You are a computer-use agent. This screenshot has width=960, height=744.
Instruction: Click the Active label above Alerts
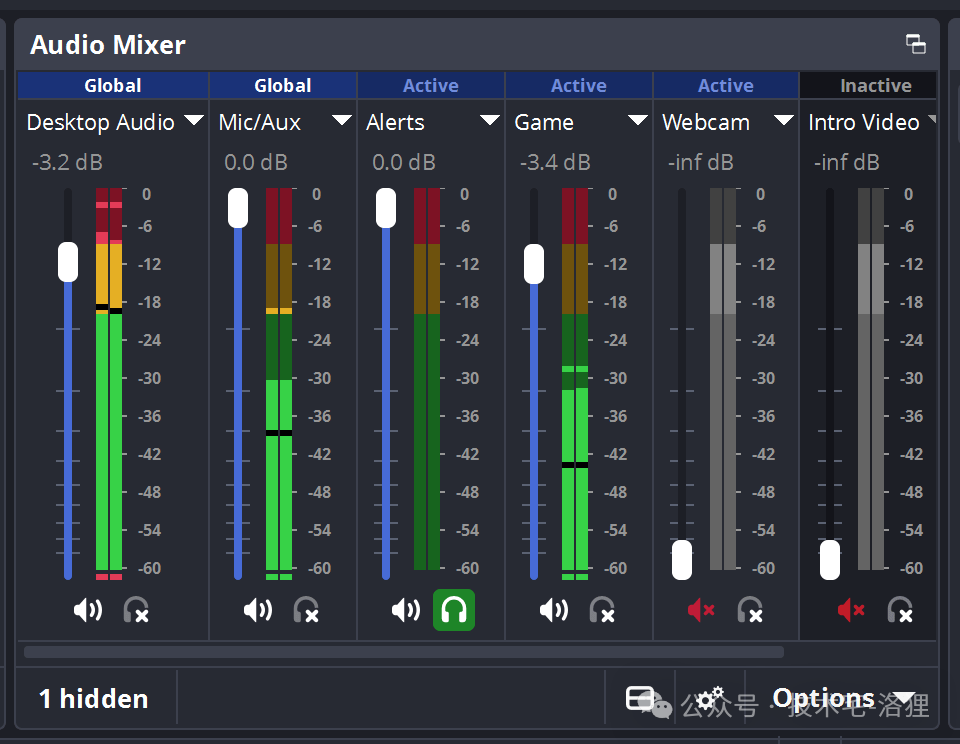click(x=430, y=85)
